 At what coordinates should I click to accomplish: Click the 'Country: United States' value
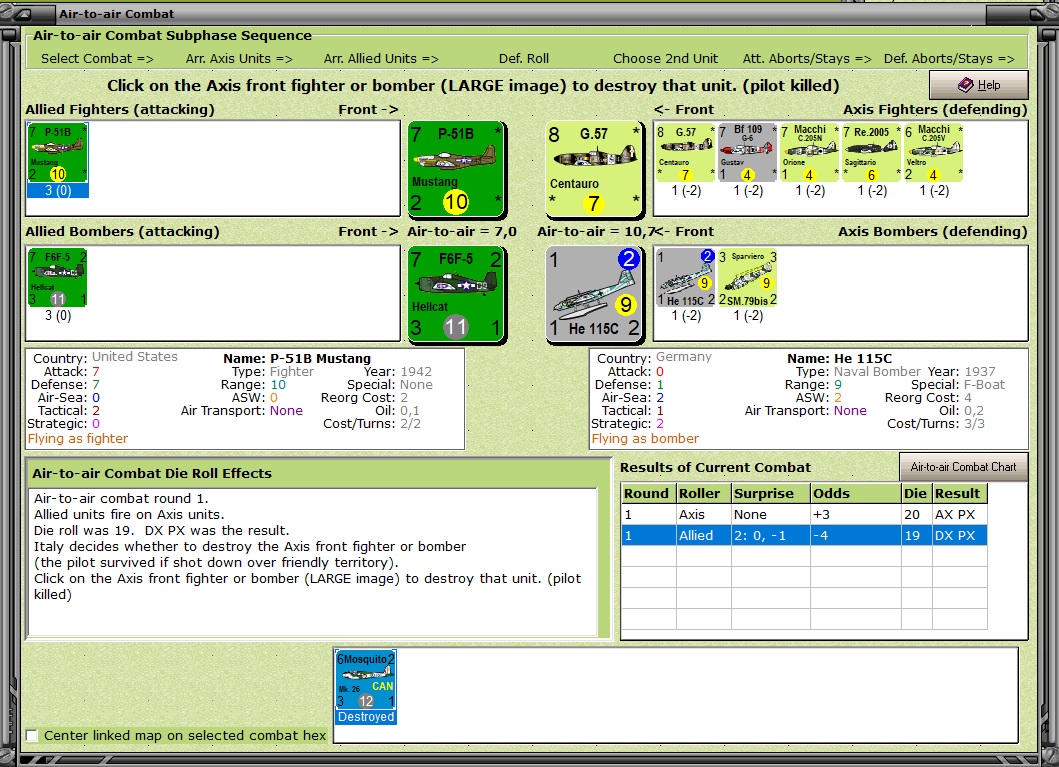[134, 357]
